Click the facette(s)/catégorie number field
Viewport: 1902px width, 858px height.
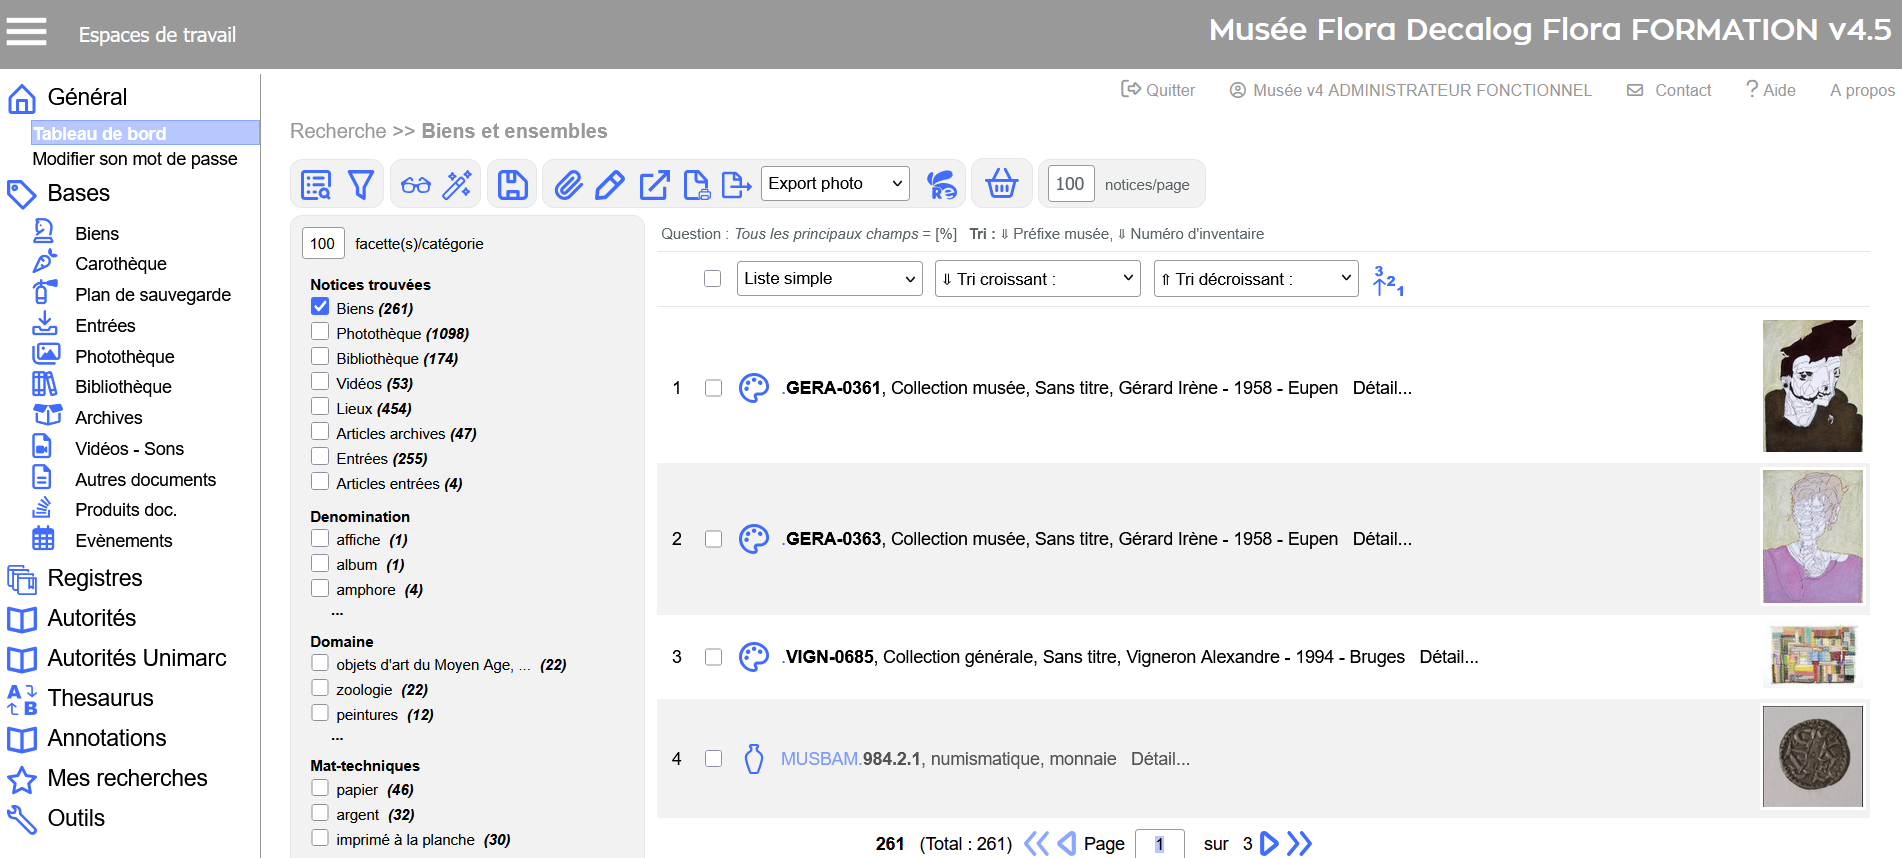pos(323,243)
